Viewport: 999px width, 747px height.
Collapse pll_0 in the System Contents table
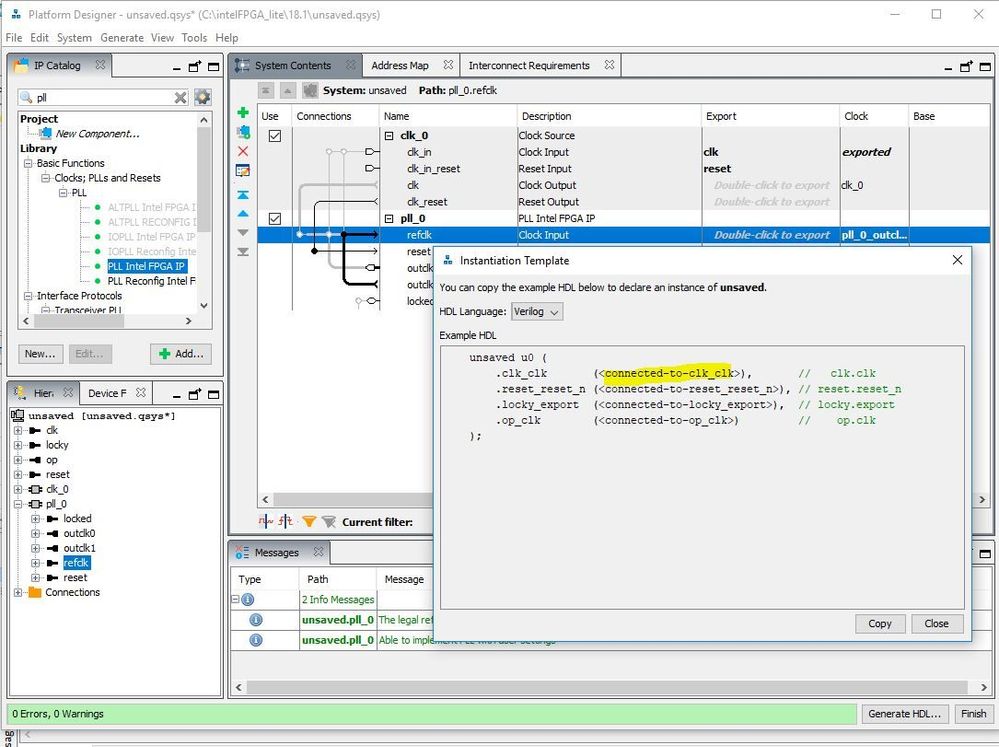coord(390,219)
